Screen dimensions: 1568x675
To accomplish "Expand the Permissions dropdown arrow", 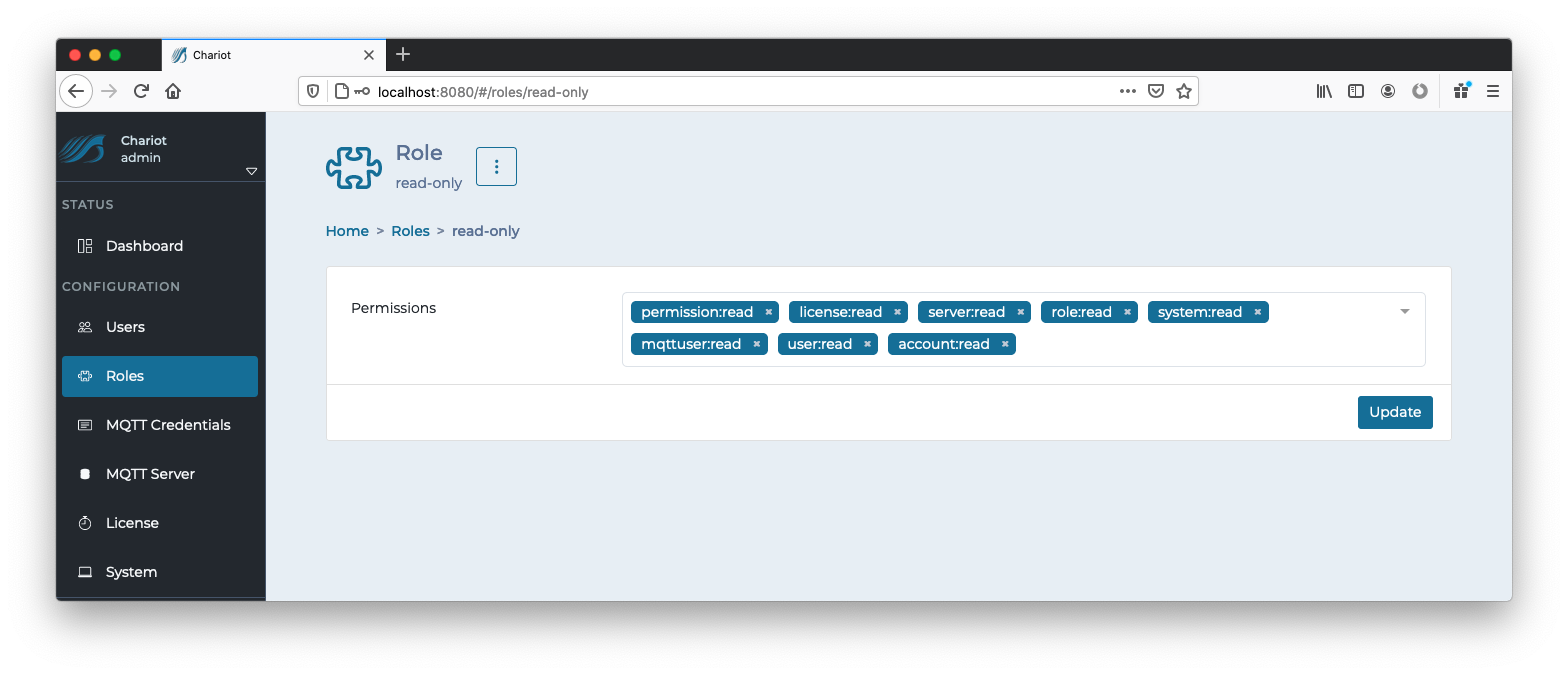I will (1404, 312).
